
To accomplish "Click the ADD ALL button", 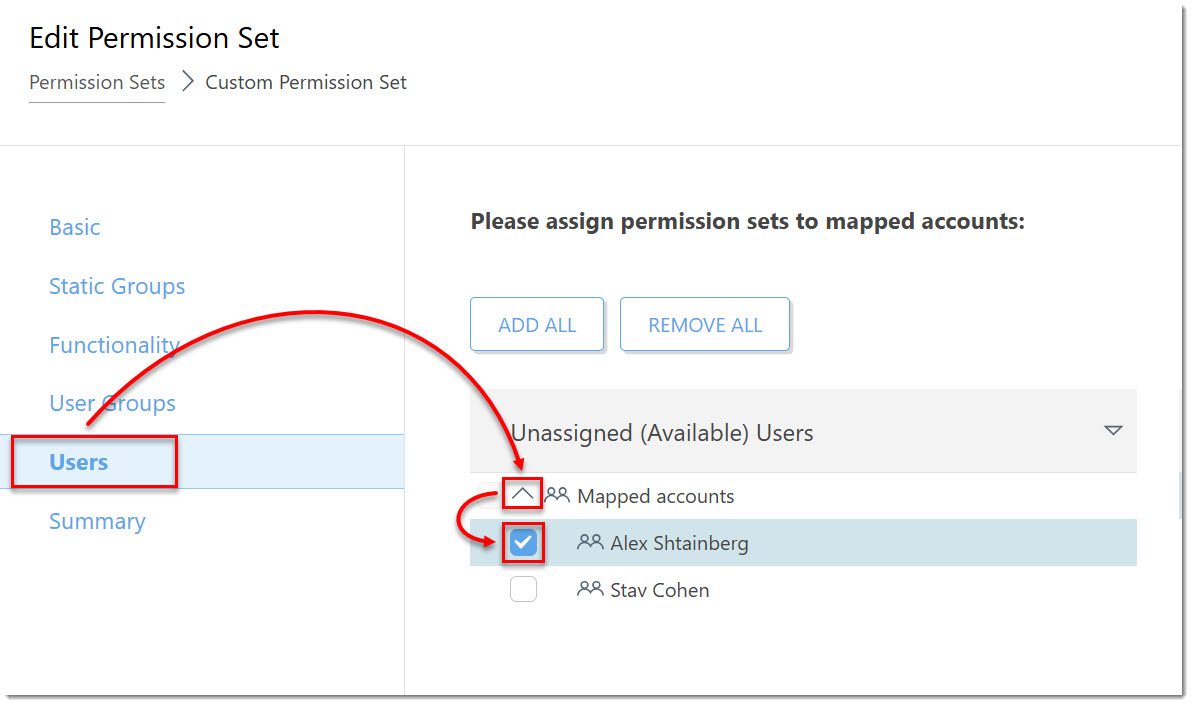I will (x=537, y=325).
